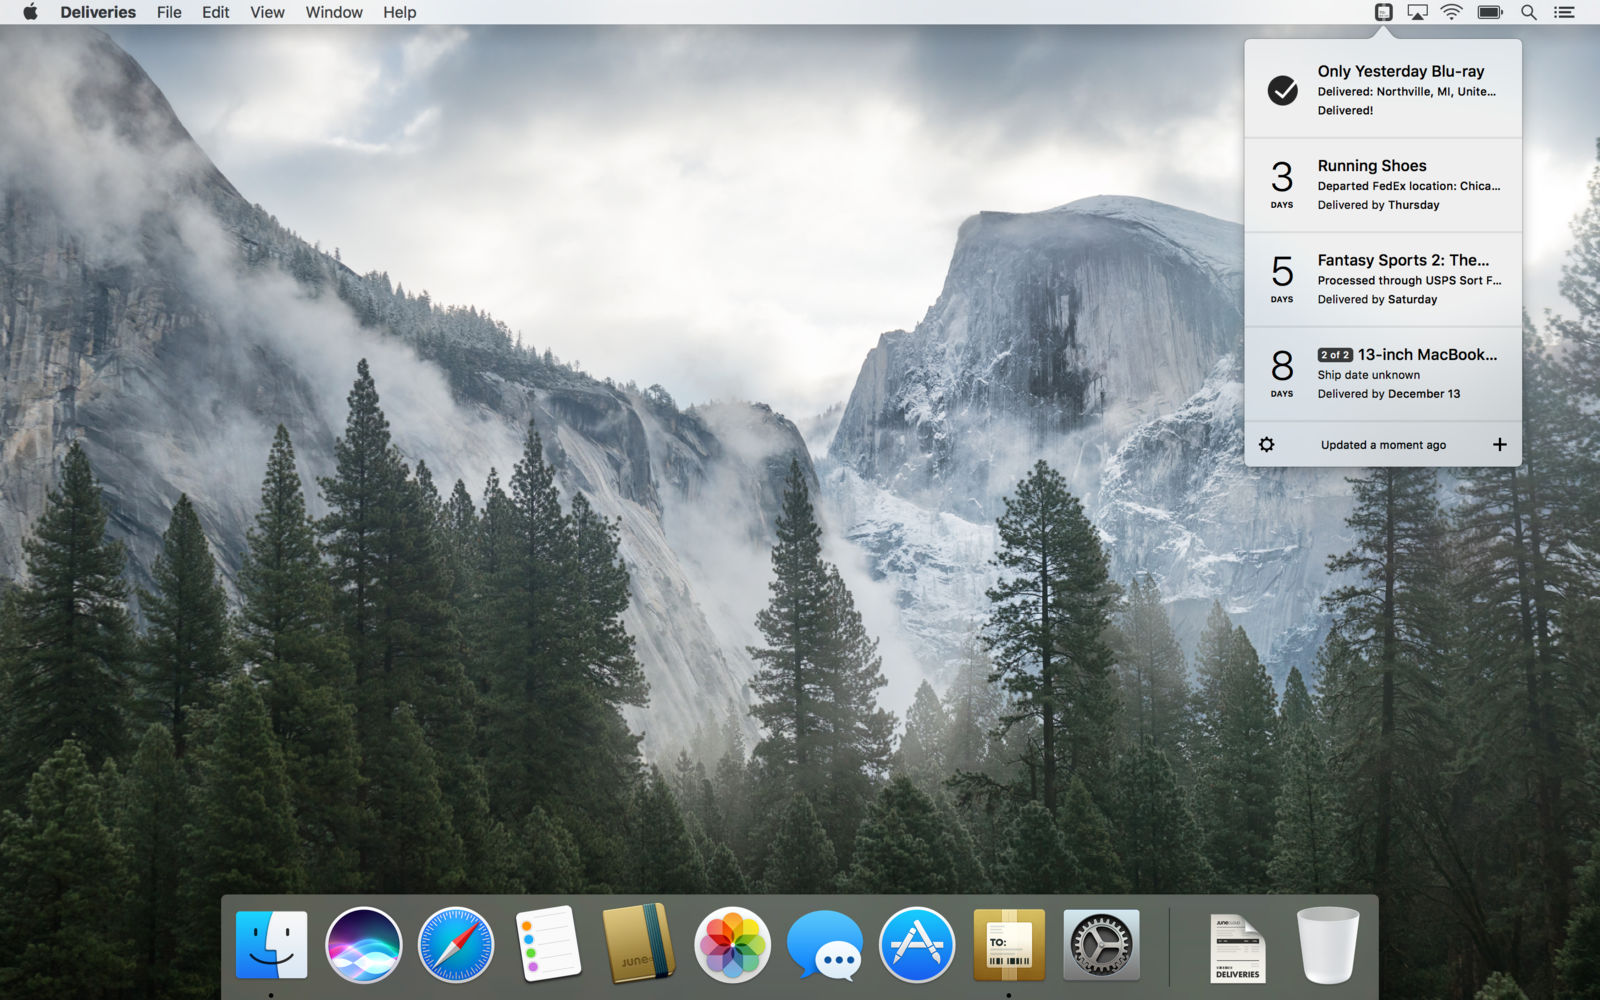Viewport: 1600px width, 1000px height.
Task: Open the Deliveries settings gear
Action: (1266, 444)
